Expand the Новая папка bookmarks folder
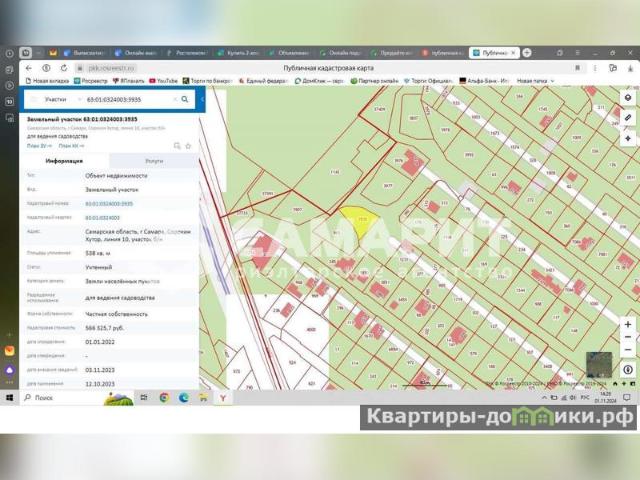Viewport: 640px width, 480px height. pos(536,81)
